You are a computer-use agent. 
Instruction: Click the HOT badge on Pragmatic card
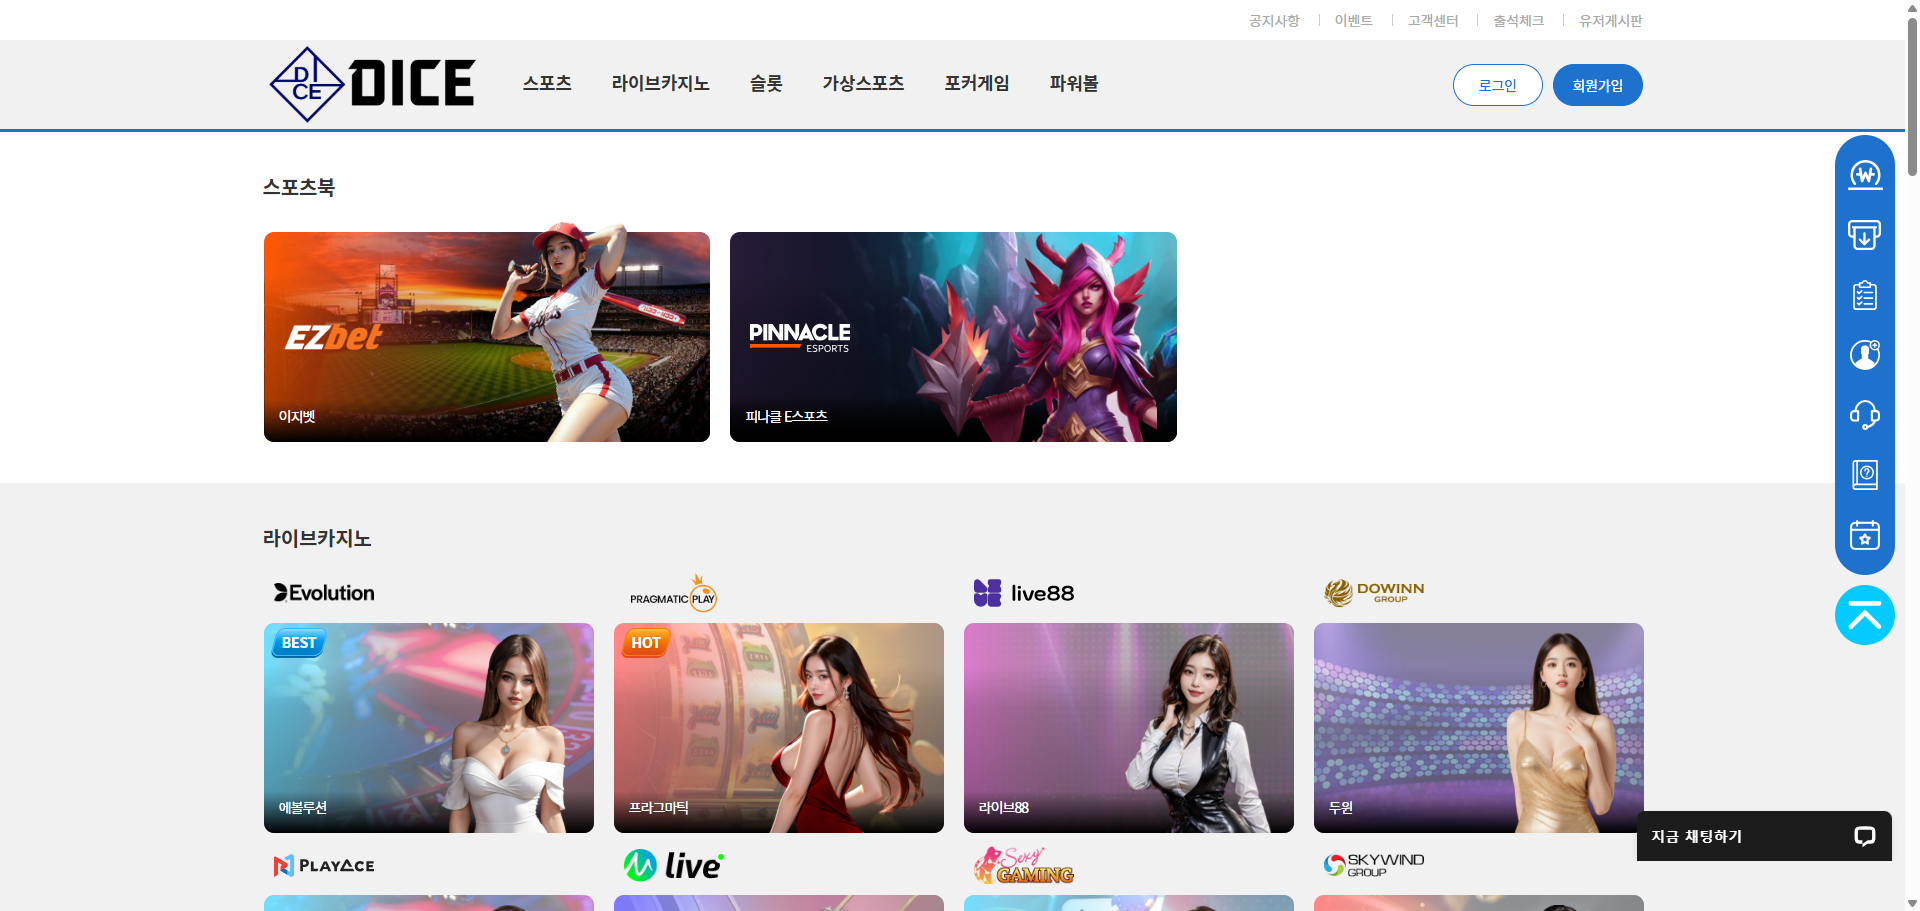tap(646, 643)
